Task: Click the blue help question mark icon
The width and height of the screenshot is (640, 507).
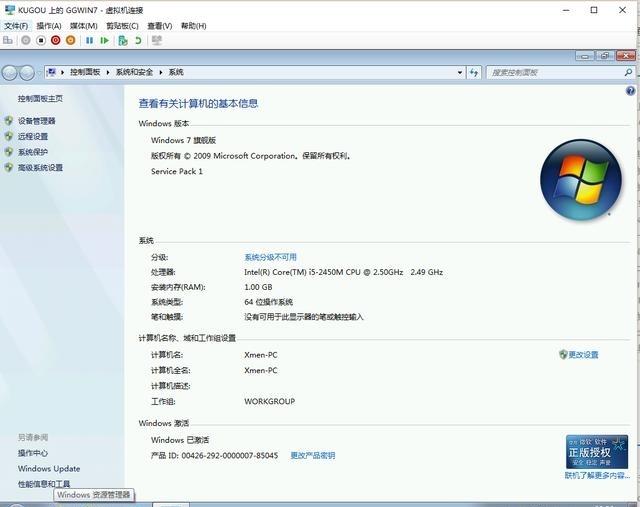Action: (630, 90)
